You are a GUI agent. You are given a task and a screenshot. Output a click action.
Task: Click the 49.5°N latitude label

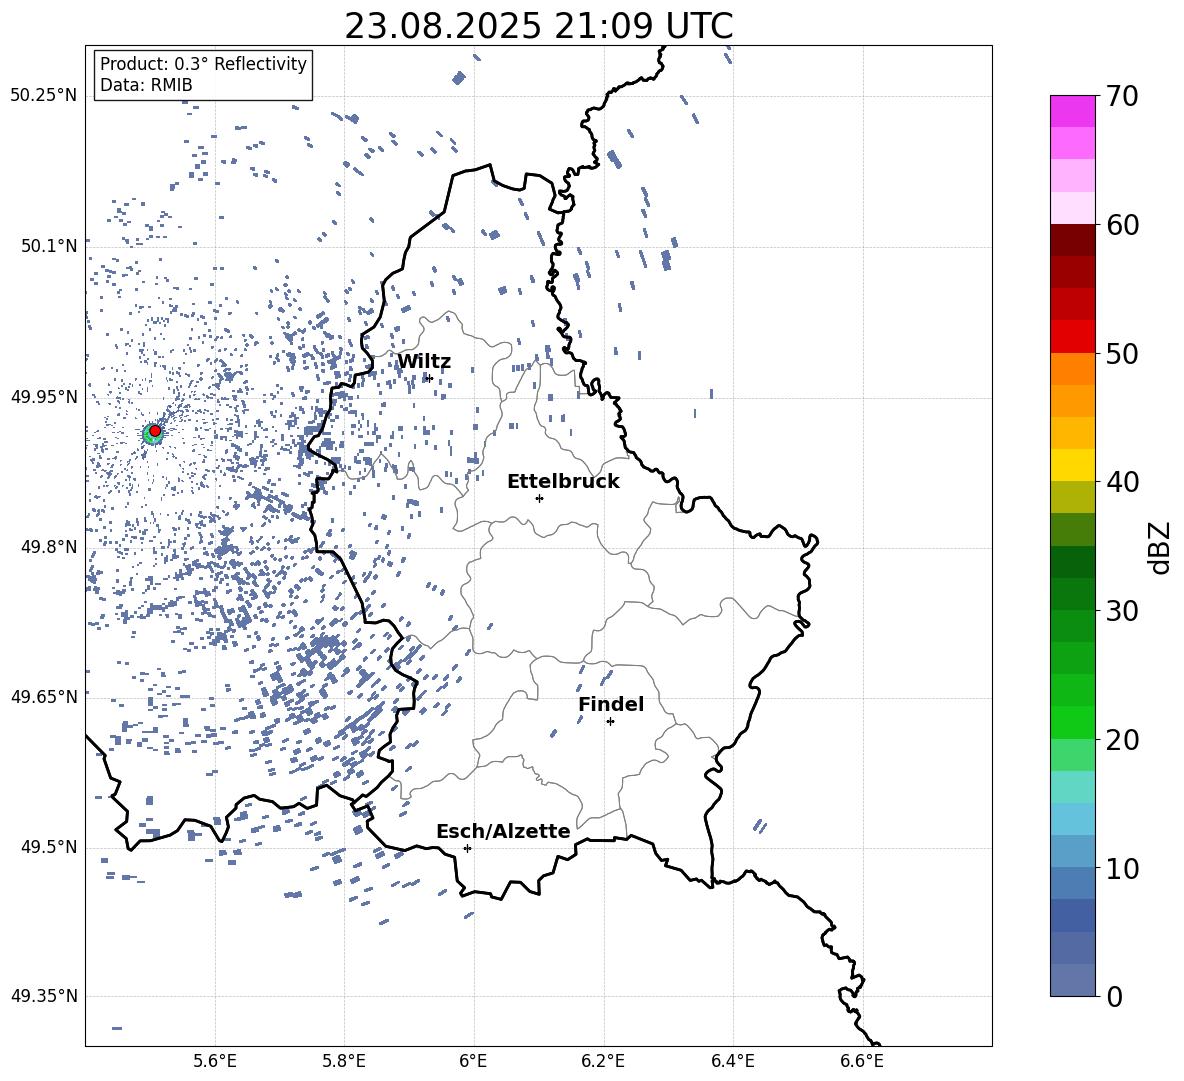tap(49, 847)
